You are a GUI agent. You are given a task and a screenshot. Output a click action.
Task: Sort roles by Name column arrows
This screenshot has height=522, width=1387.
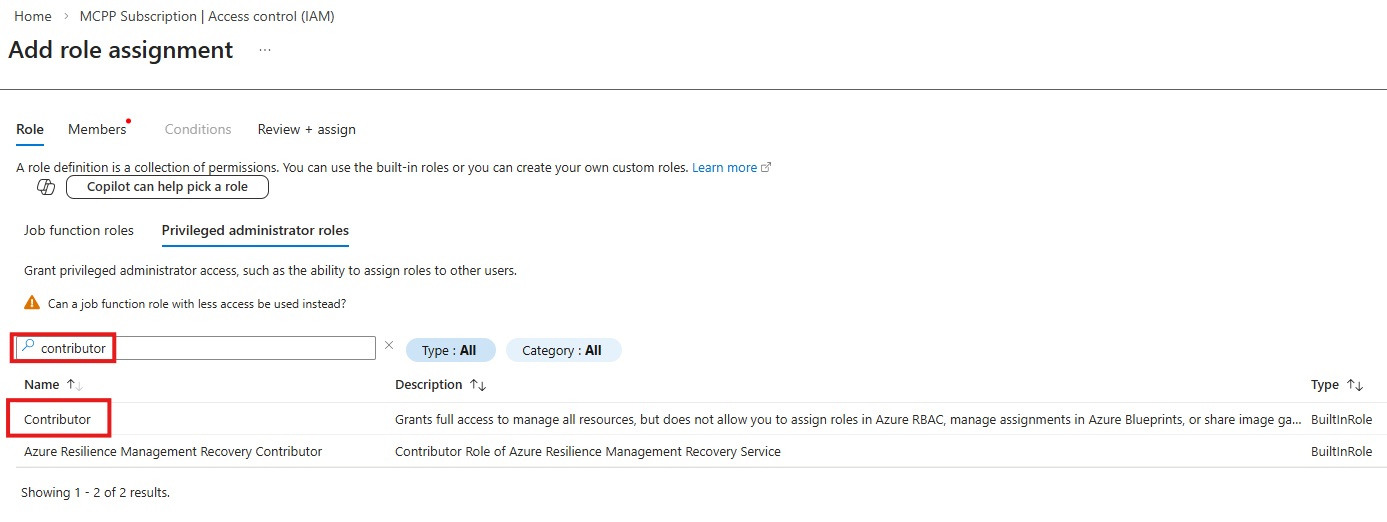[x=74, y=385]
